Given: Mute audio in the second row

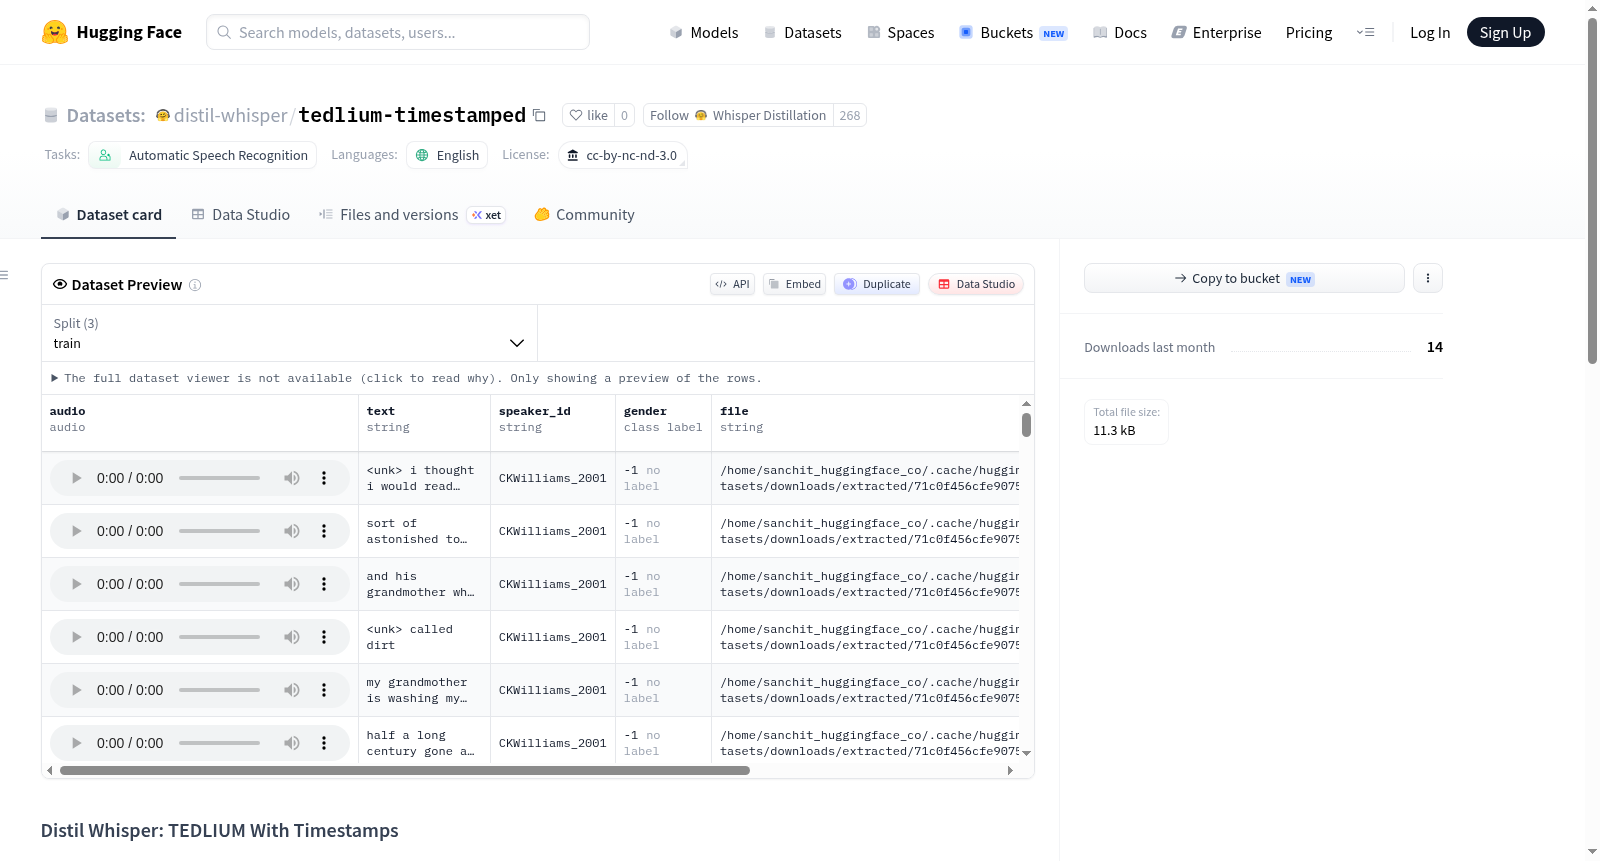Looking at the screenshot, I should pyautogui.click(x=291, y=531).
